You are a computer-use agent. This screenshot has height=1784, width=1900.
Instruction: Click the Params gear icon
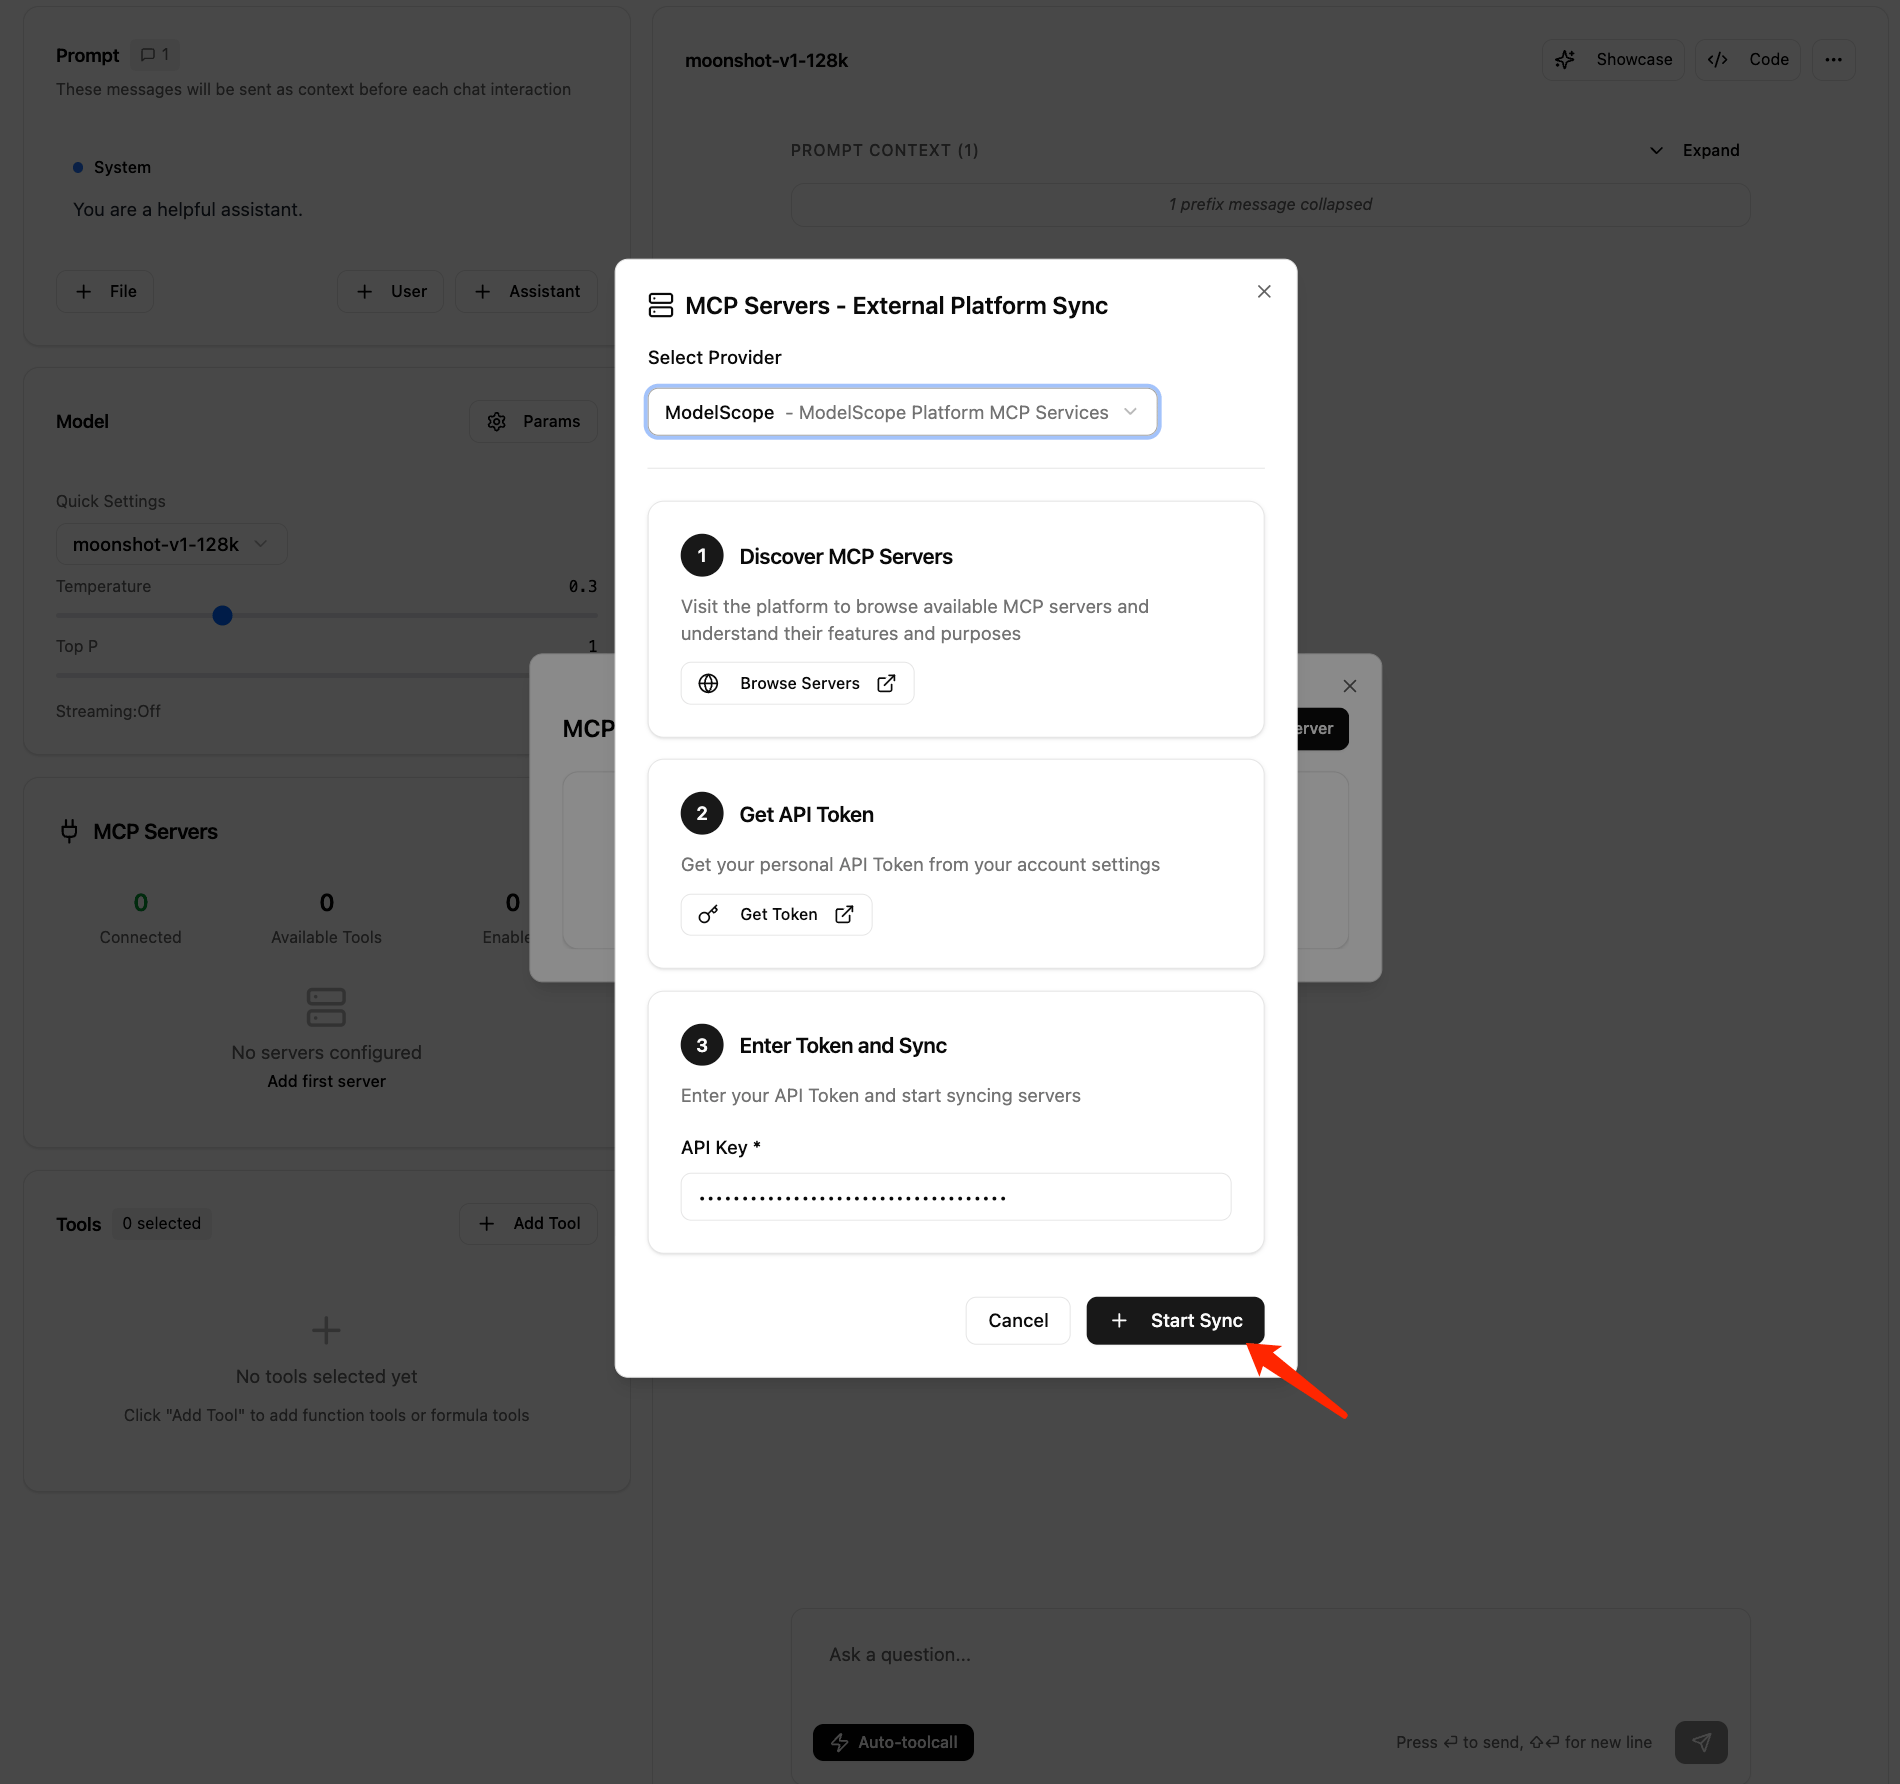[496, 421]
